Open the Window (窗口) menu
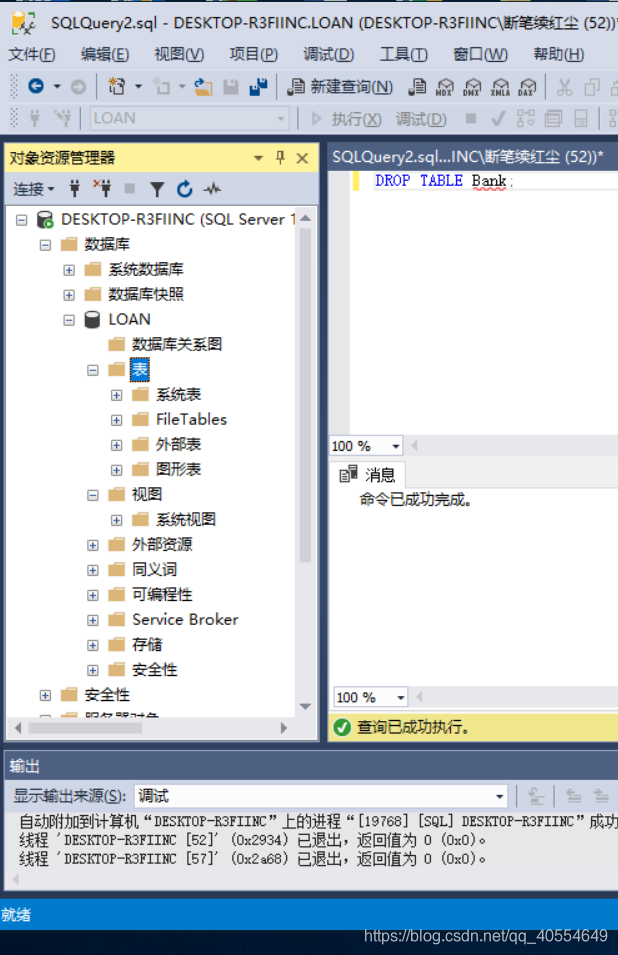This screenshot has width=618, height=955. [x=480, y=54]
